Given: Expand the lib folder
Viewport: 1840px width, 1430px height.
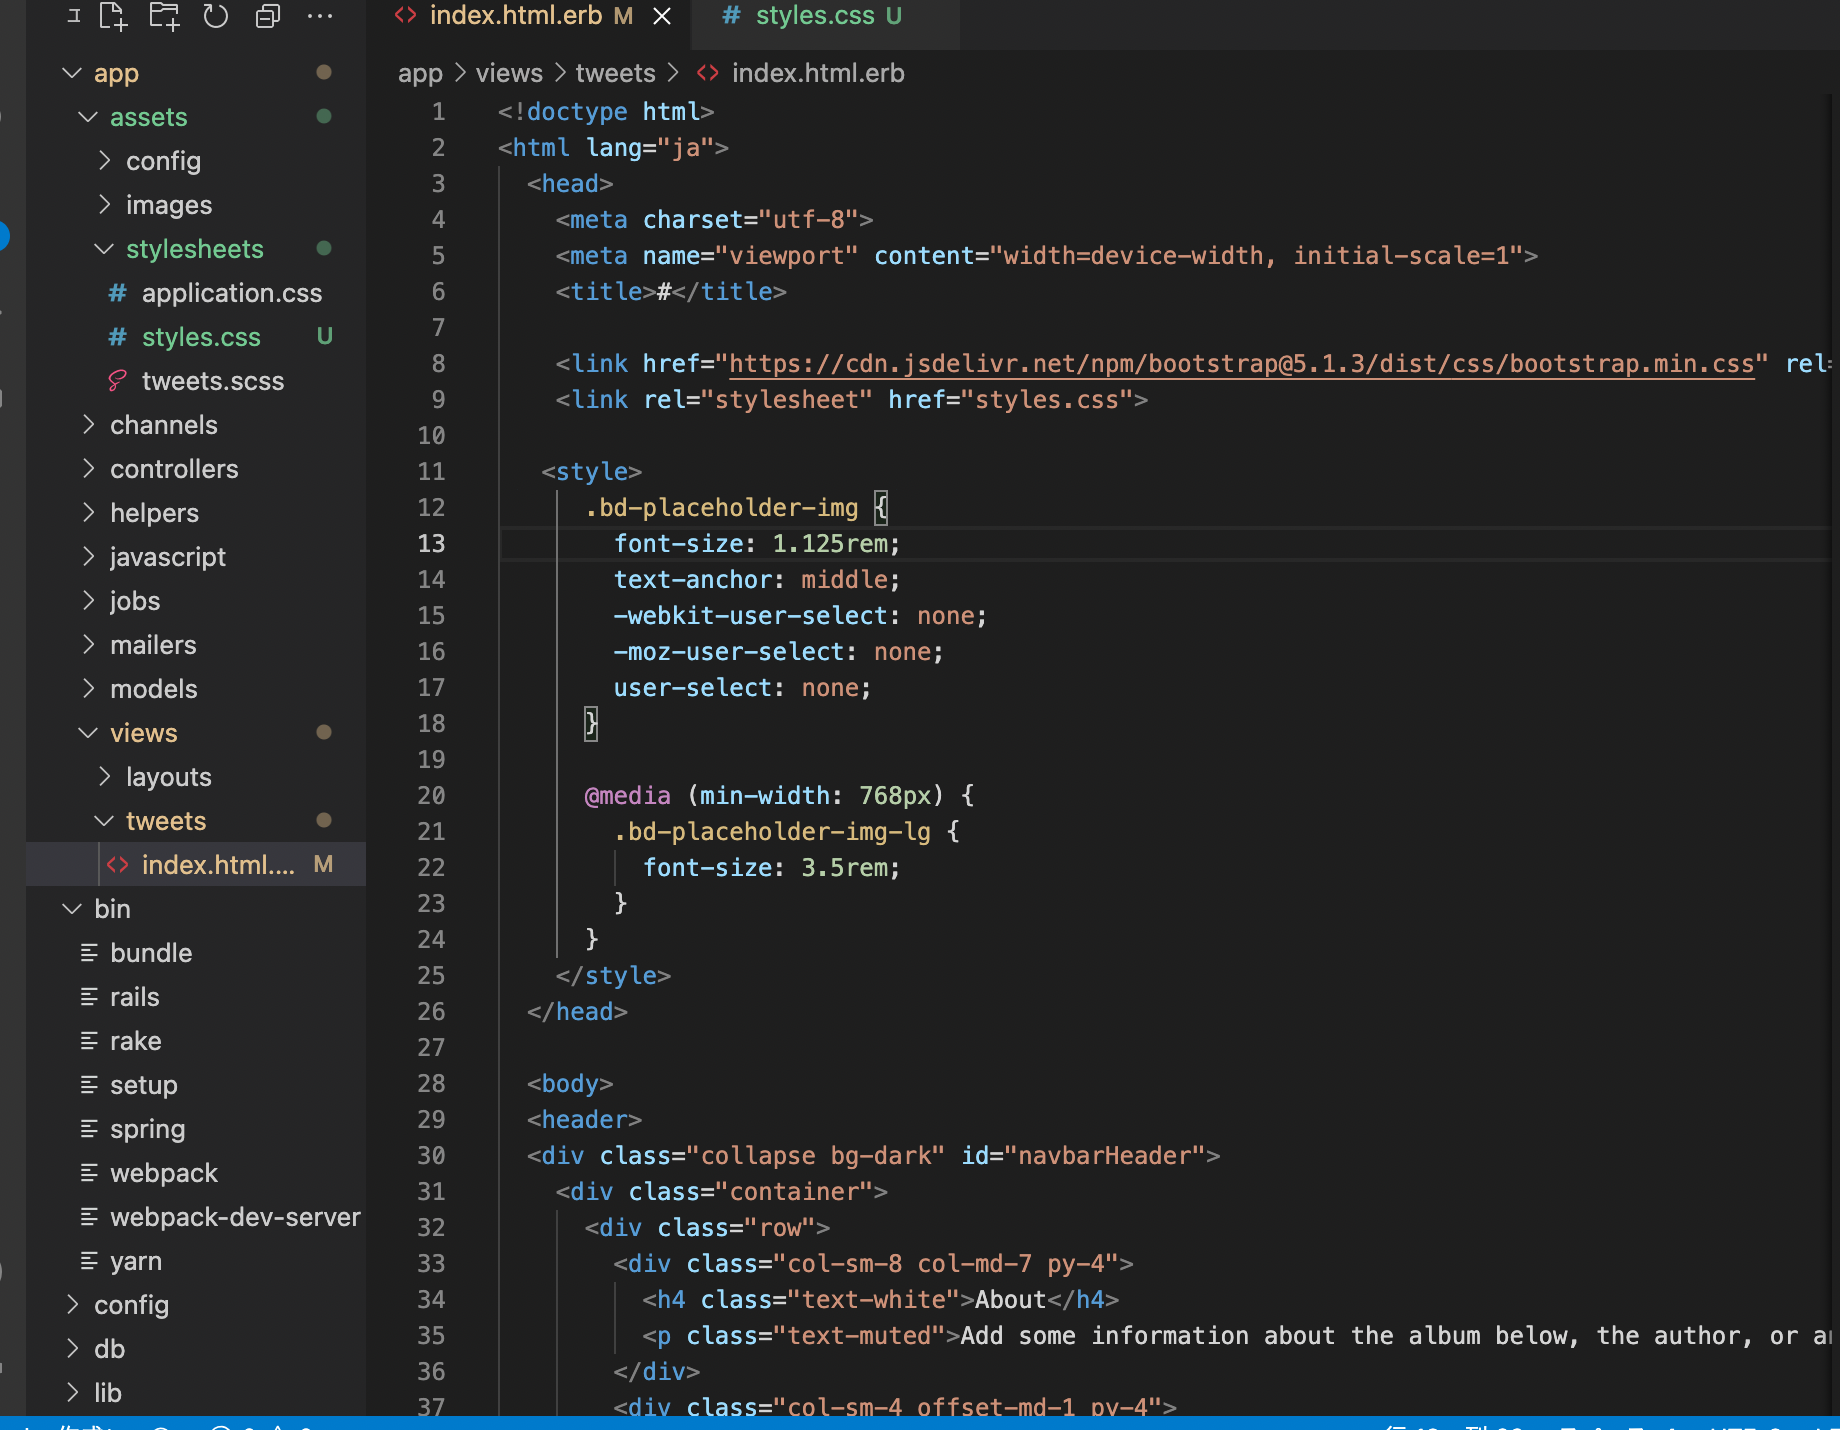Looking at the screenshot, I should pyautogui.click(x=72, y=1393).
